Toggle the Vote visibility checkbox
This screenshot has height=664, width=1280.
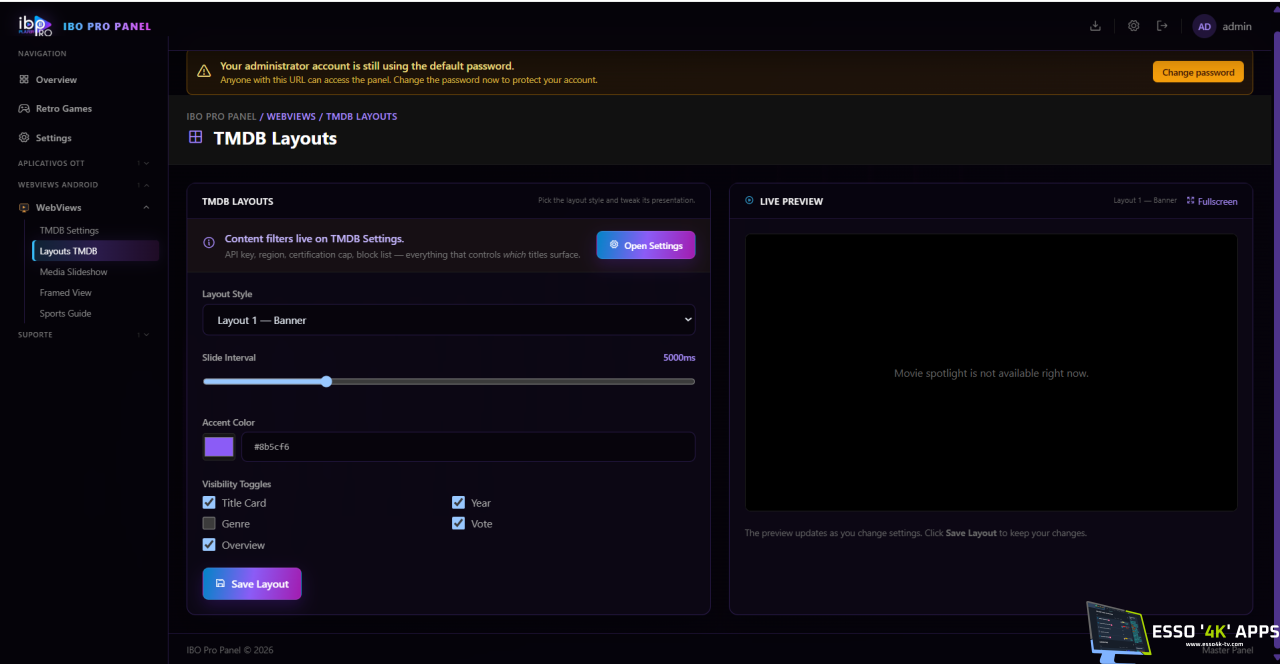coord(458,524)
